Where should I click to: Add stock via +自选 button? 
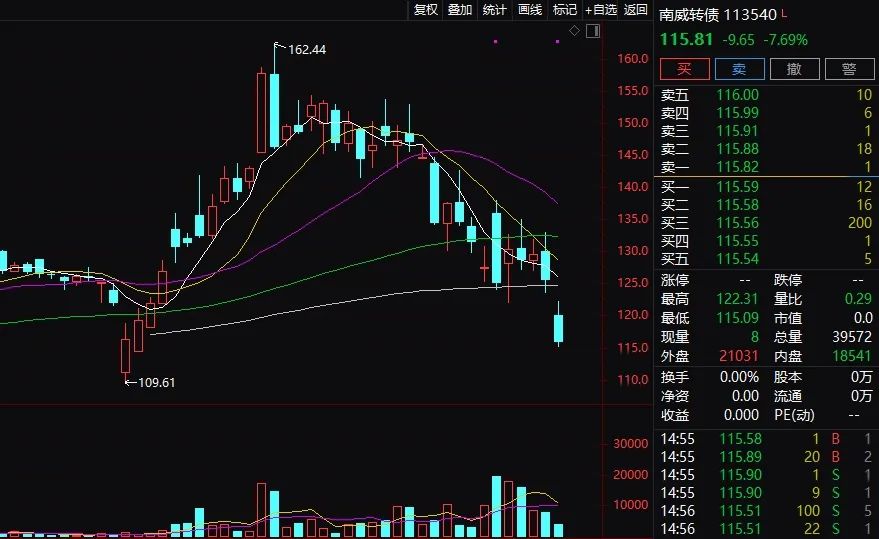[x=601, y=10]
